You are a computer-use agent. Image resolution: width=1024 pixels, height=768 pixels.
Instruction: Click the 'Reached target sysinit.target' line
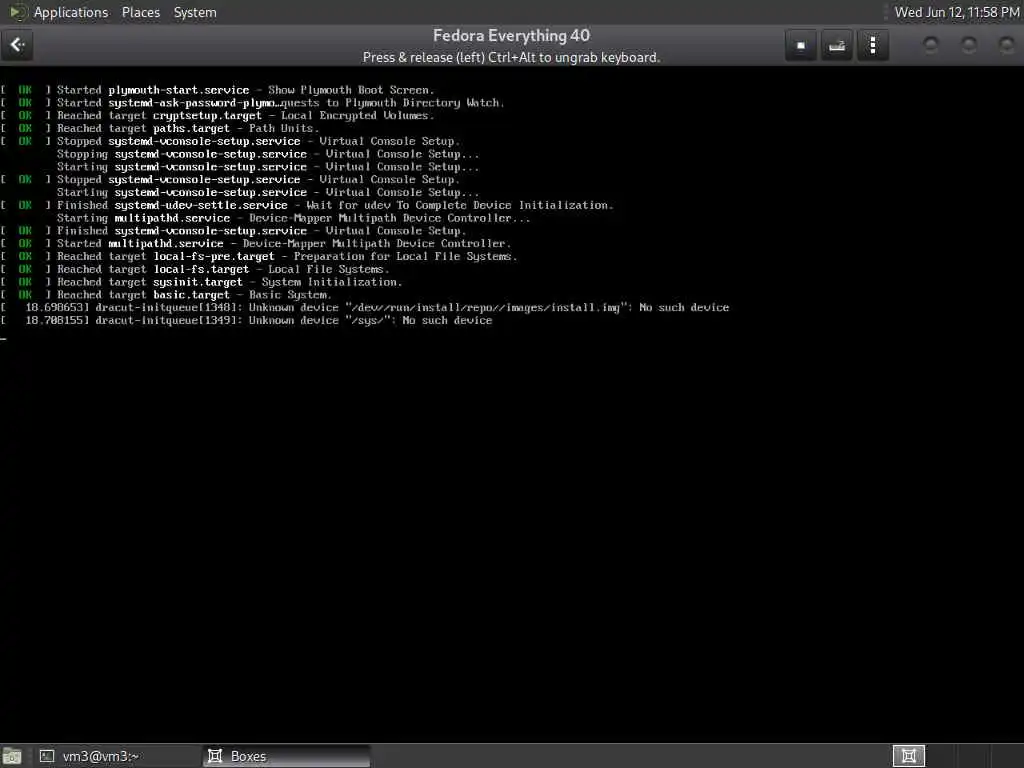click(201, 282)
